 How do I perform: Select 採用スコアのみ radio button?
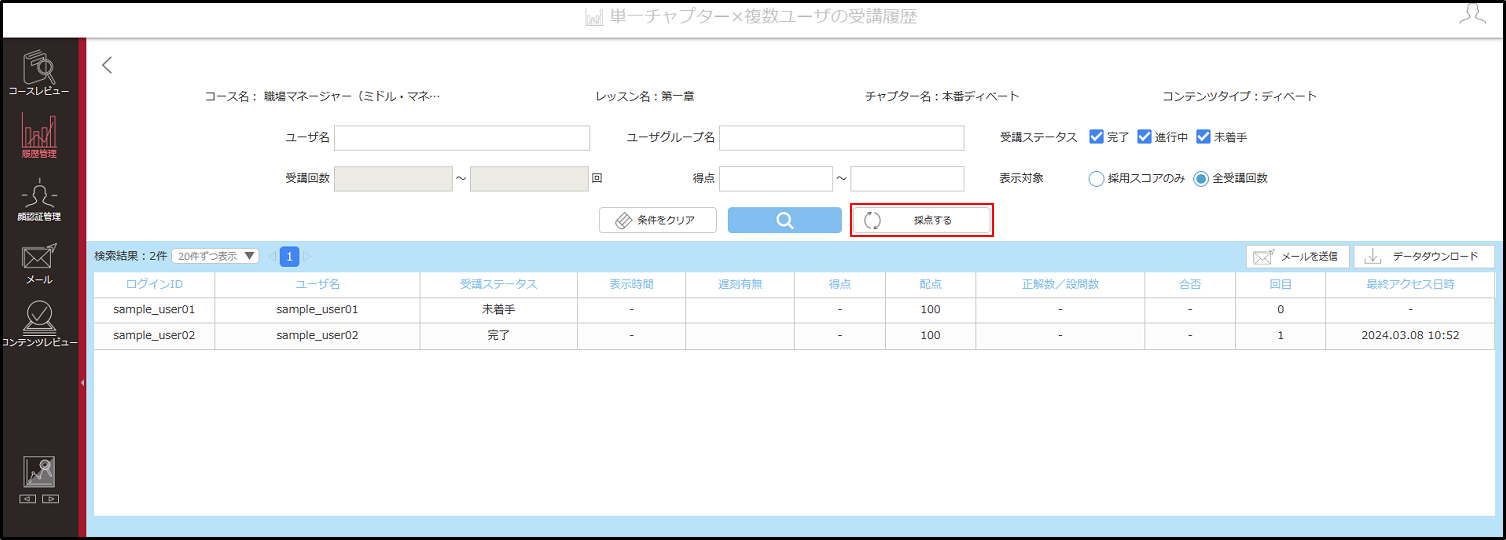pyautogui.click(x=1096, y=179)
